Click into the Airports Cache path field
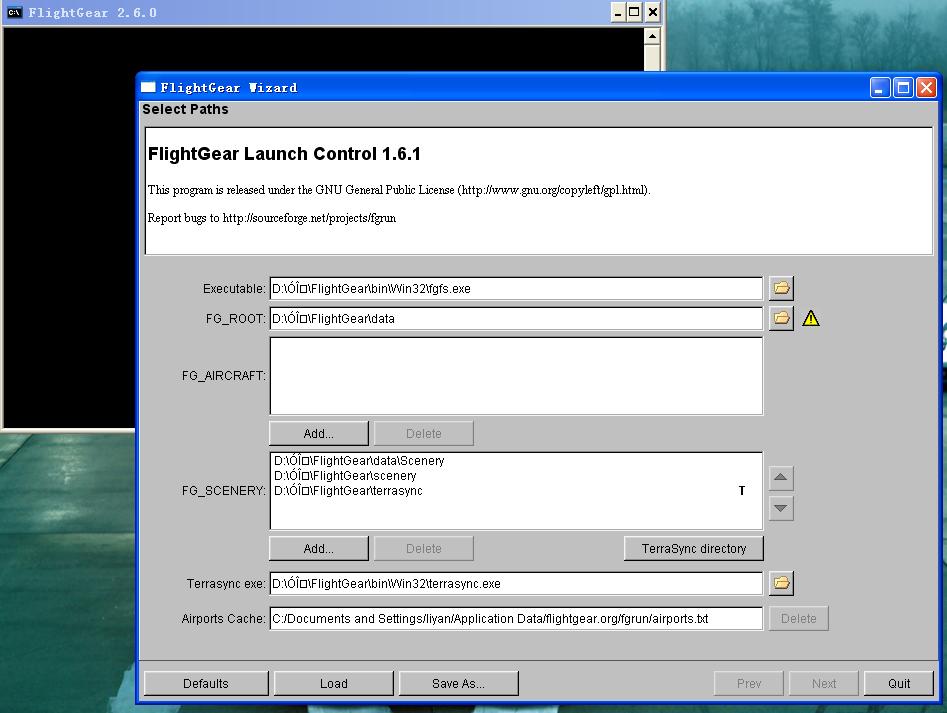This screenshot has height=713, width=947. 516,618
